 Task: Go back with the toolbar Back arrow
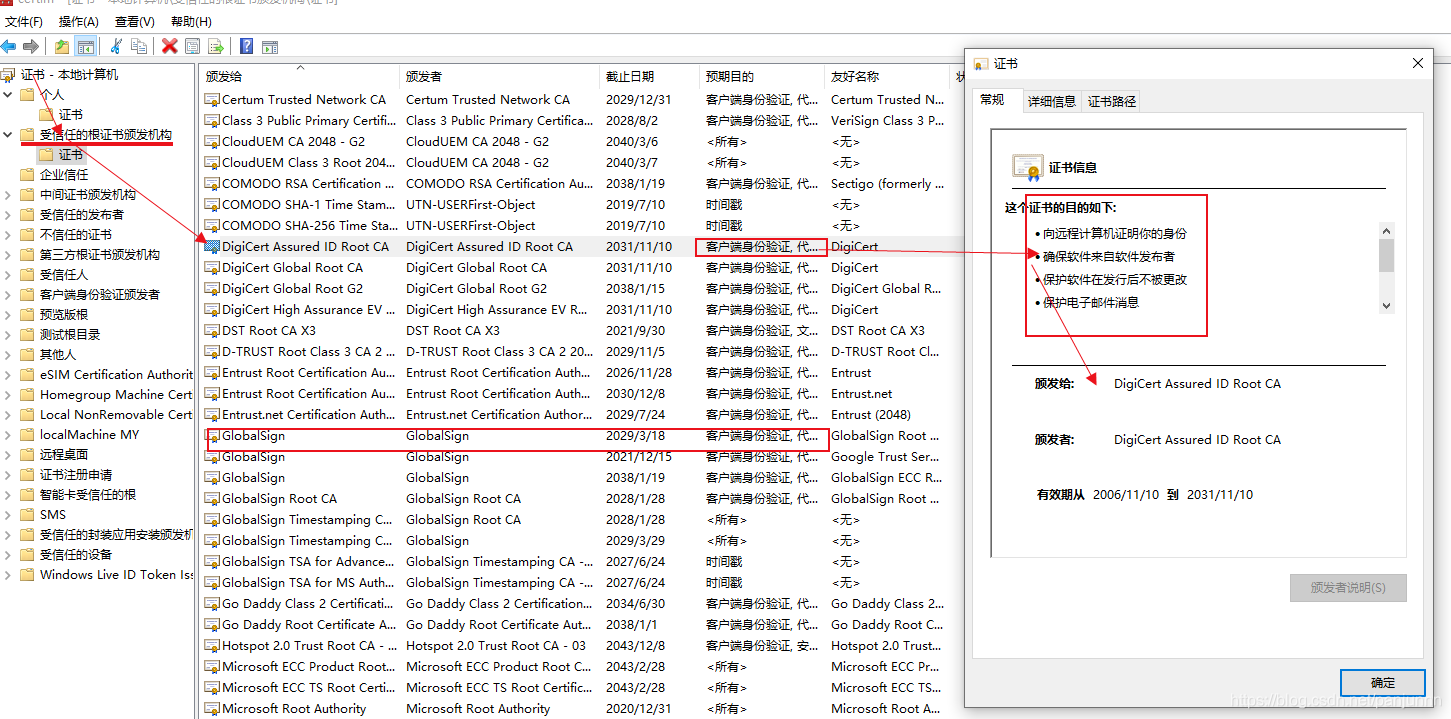[x=9, y=46]
